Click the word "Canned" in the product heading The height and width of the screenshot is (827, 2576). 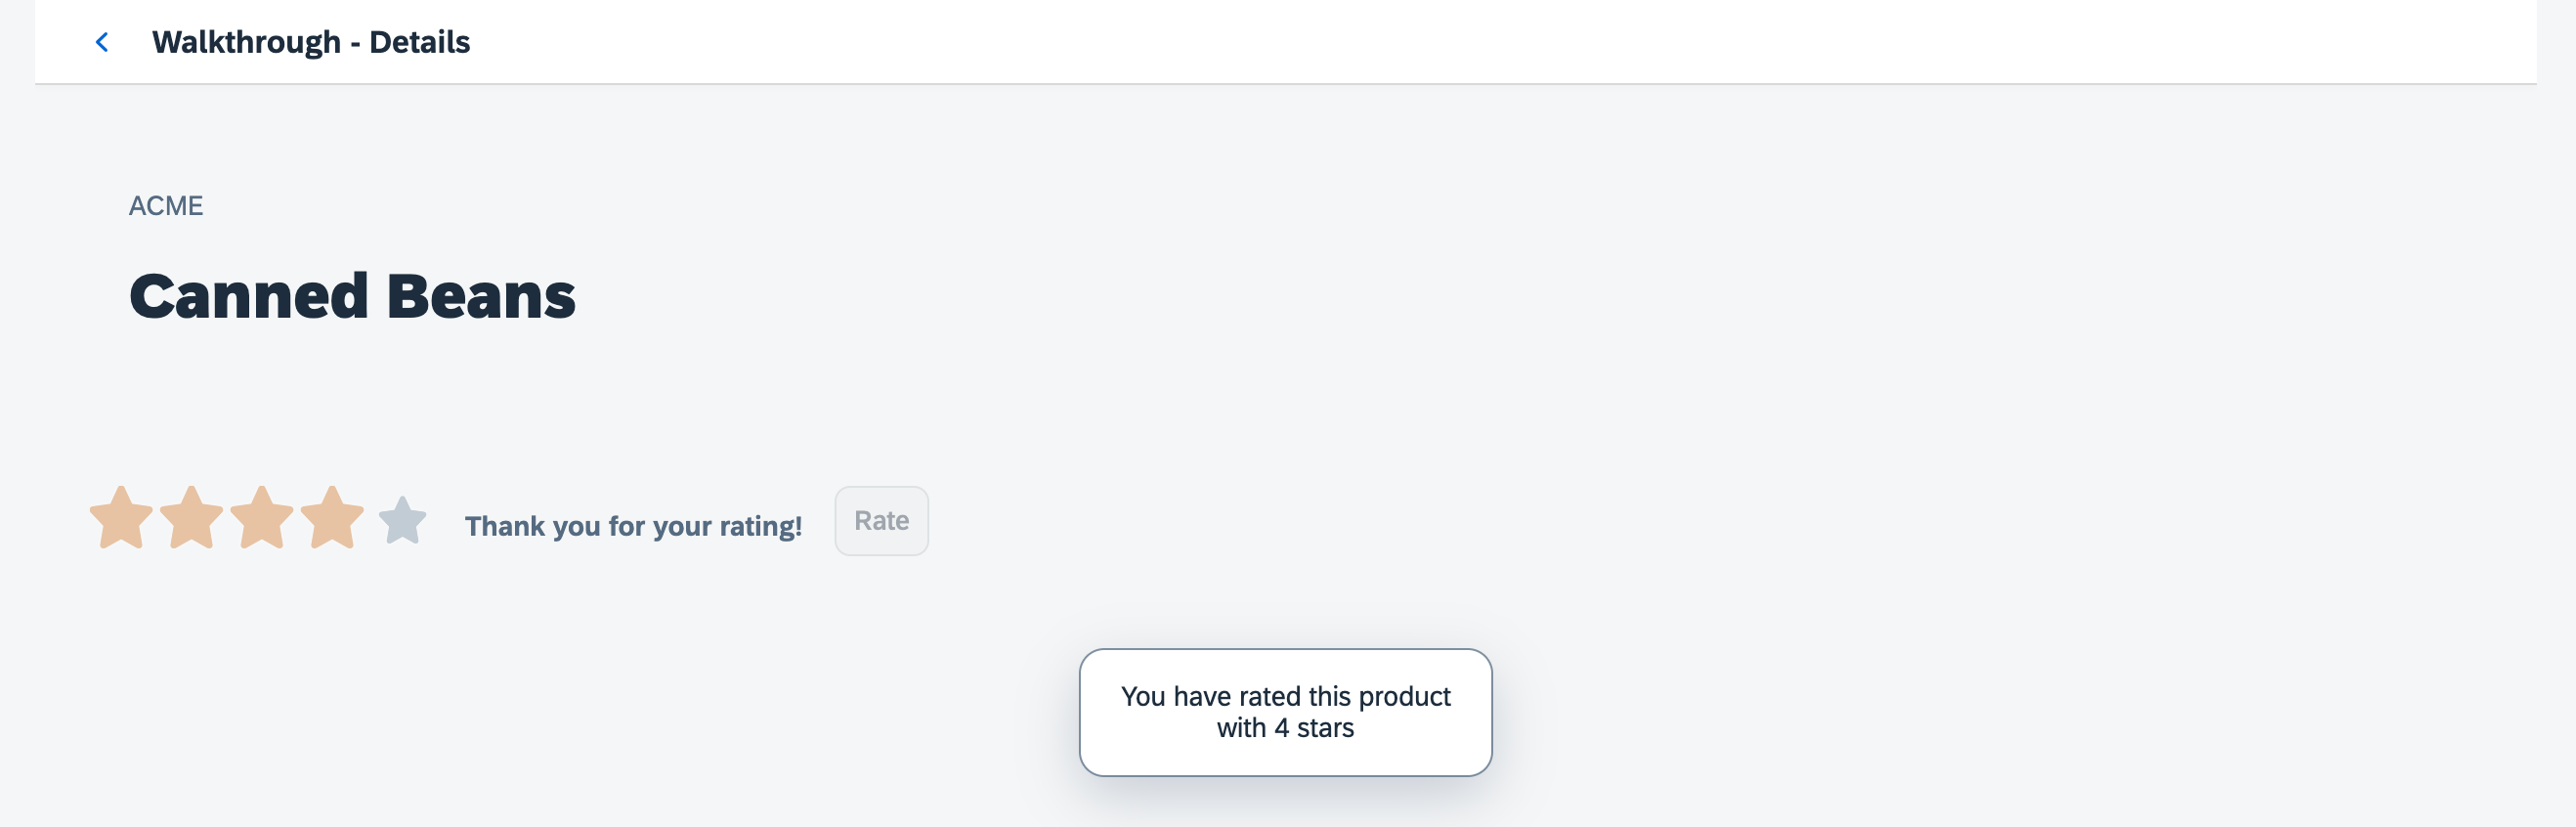[x=249, y=296]
